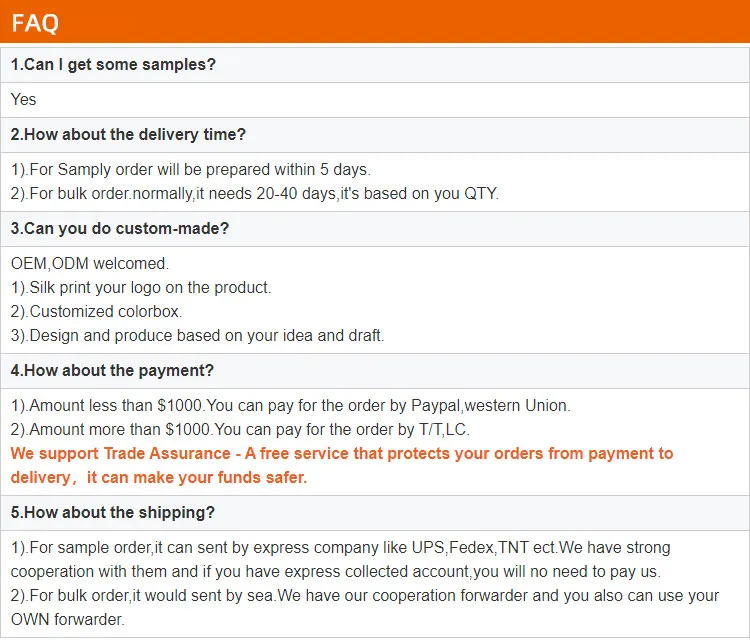Click 'Silk print your logo on the product'
The height and width of the screenshot is (642, 750).
(x=141, y=288)
